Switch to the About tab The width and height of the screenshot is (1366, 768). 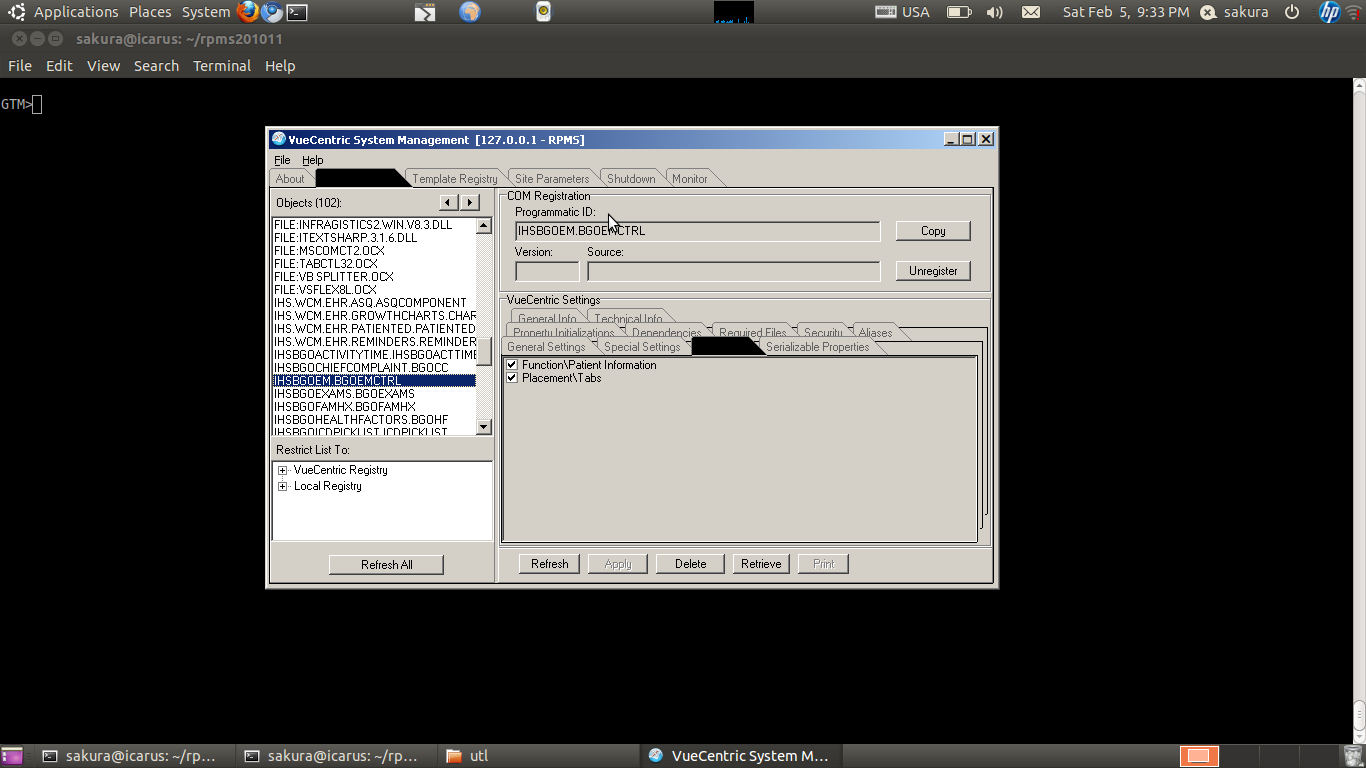pos(290,179)
